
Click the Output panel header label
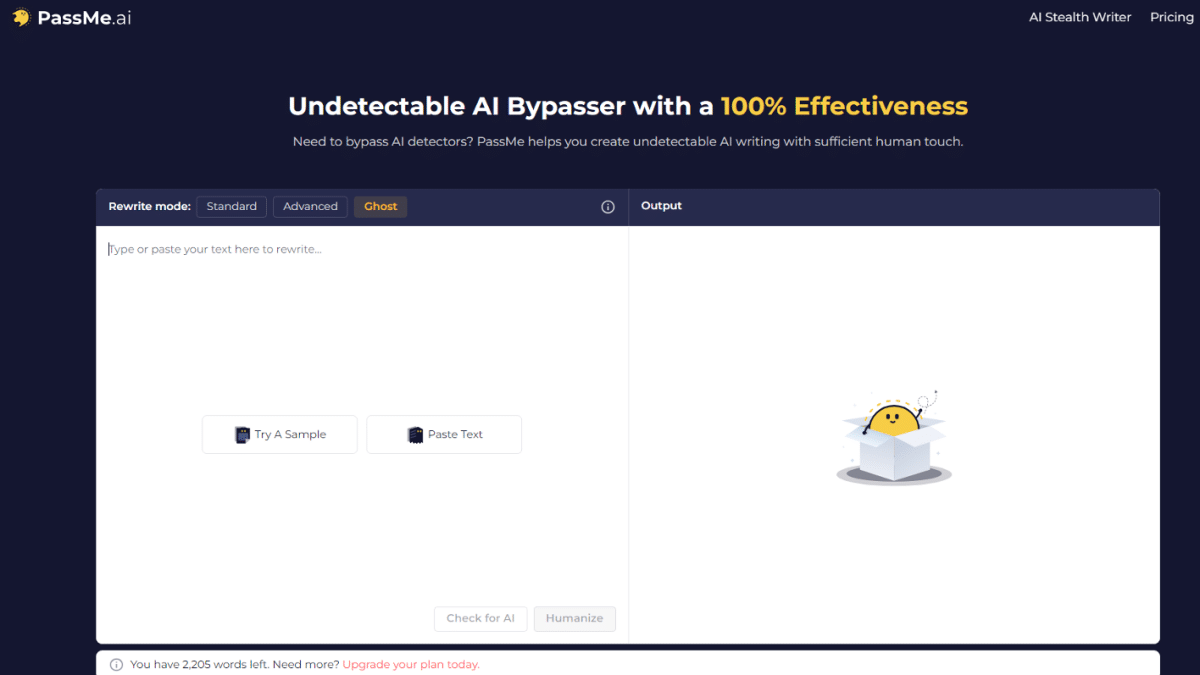pyautogui.click(x=661, y=206)
